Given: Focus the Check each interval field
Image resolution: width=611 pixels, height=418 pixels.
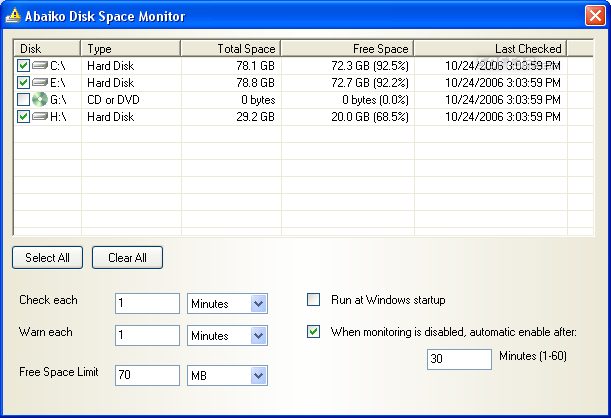Looking at the screenshot, I should pyautogui.click(x=147, y=303).
